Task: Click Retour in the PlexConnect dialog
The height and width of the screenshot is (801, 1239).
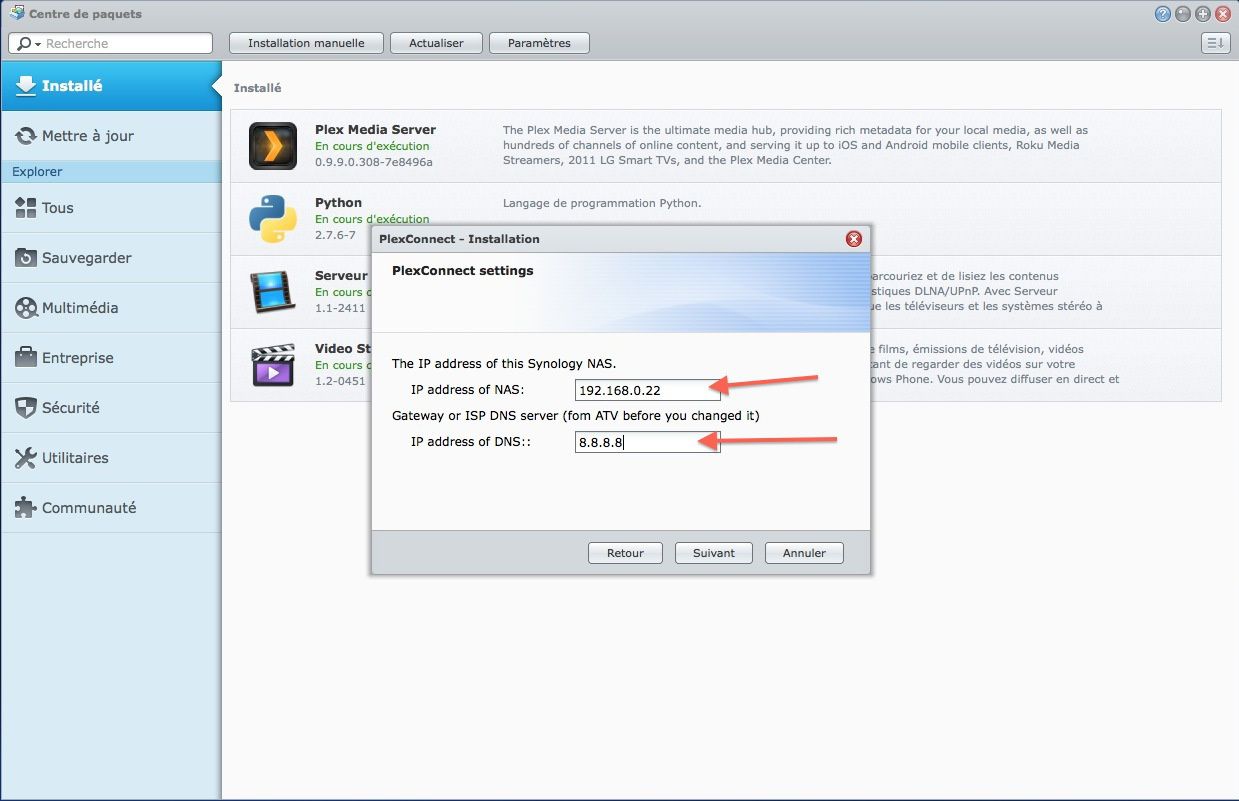Action: tap(625, 553)
